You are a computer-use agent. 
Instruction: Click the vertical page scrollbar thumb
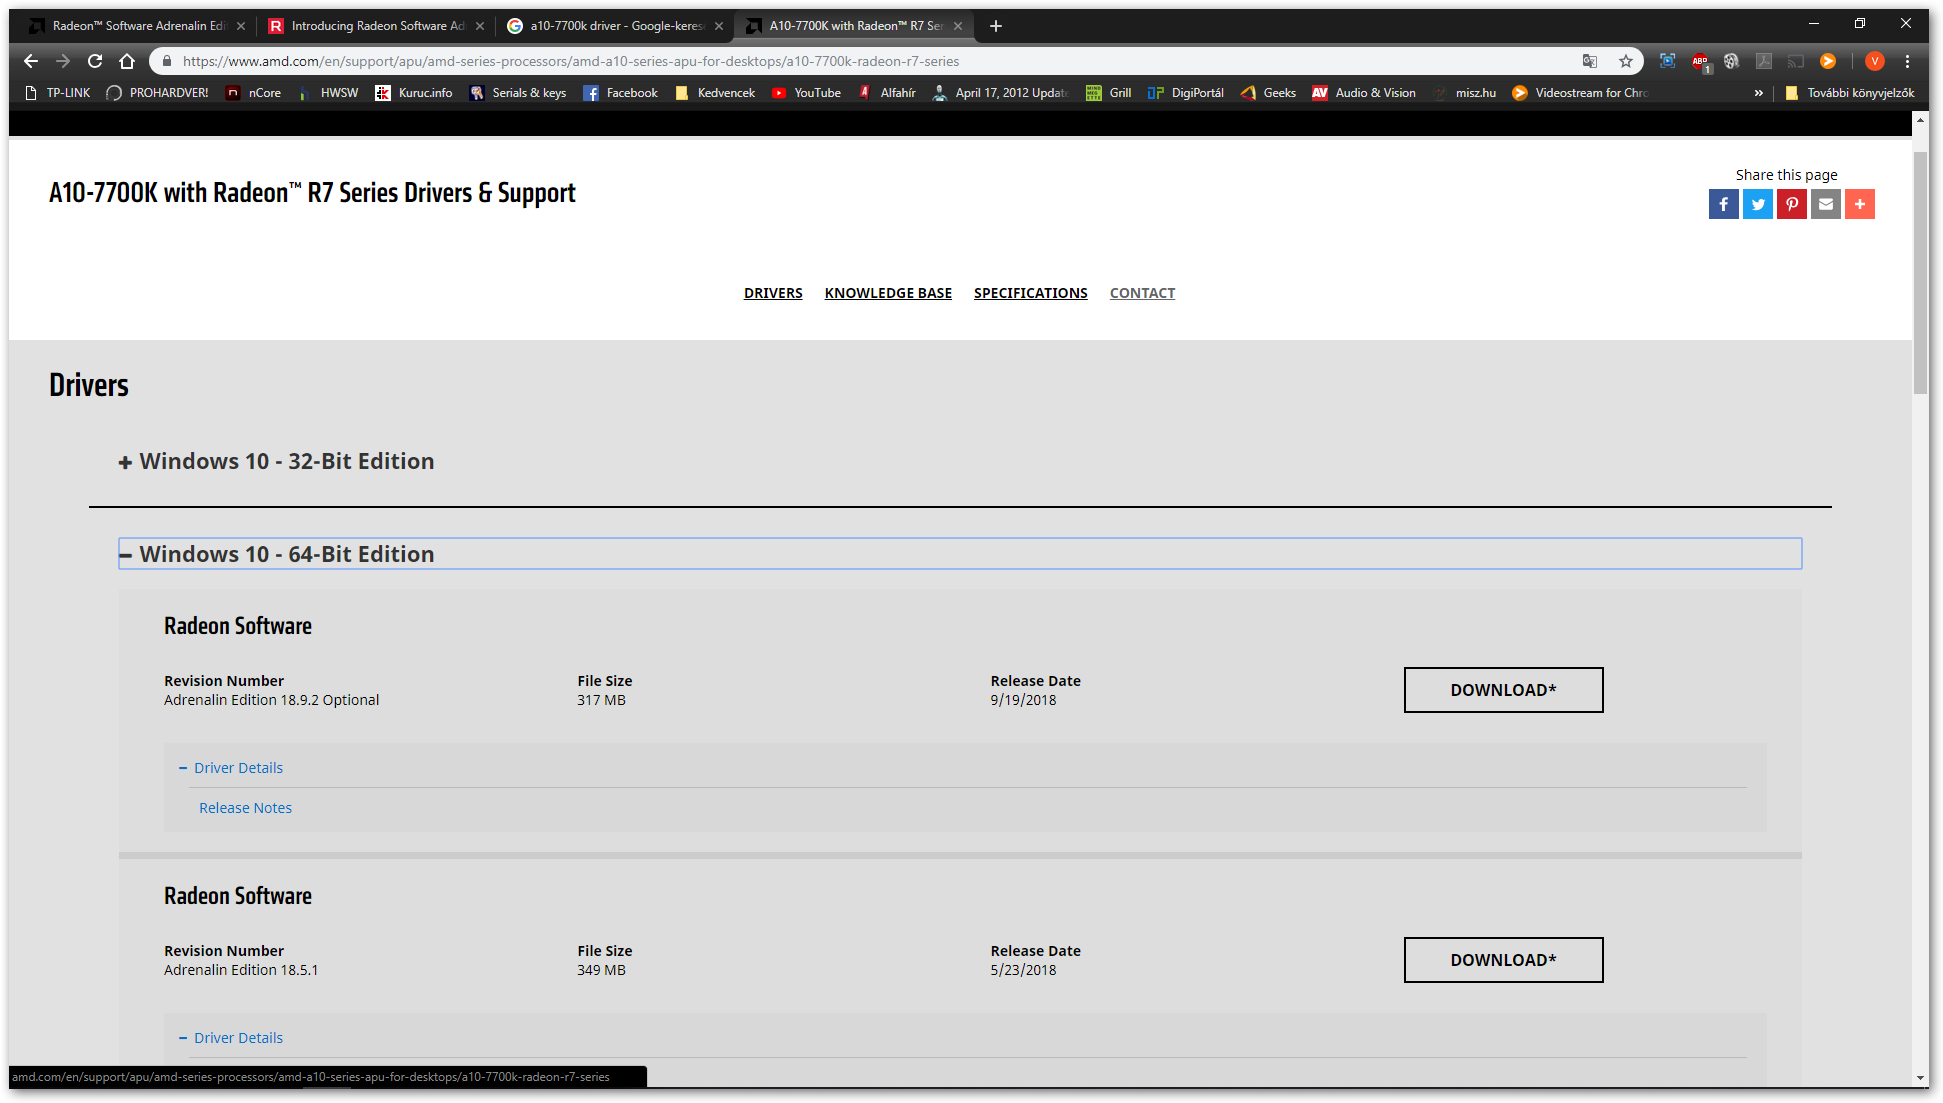pos(1920,273)
